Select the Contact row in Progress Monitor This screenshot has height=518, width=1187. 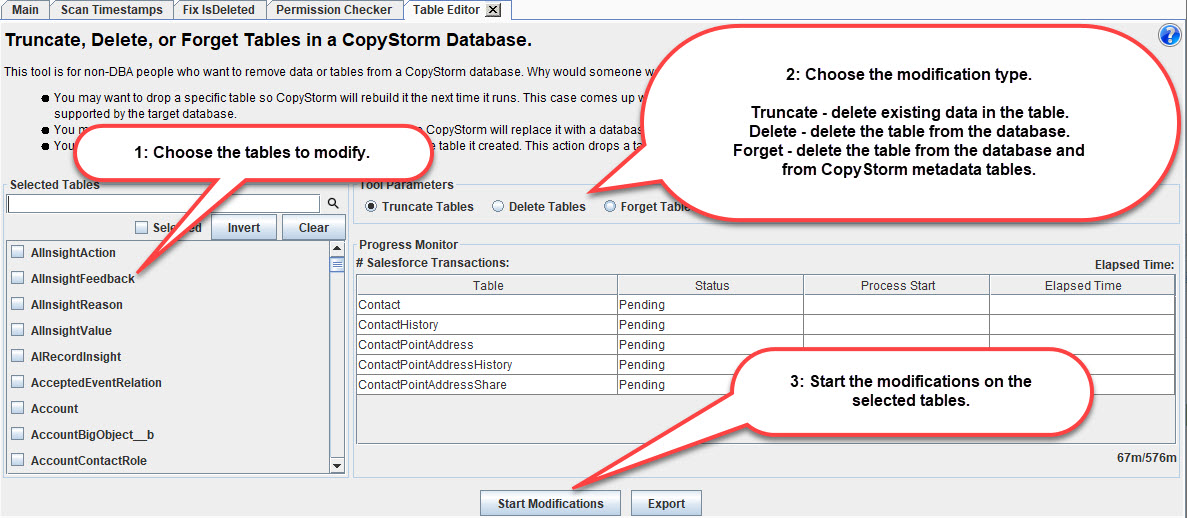point(766,304)
